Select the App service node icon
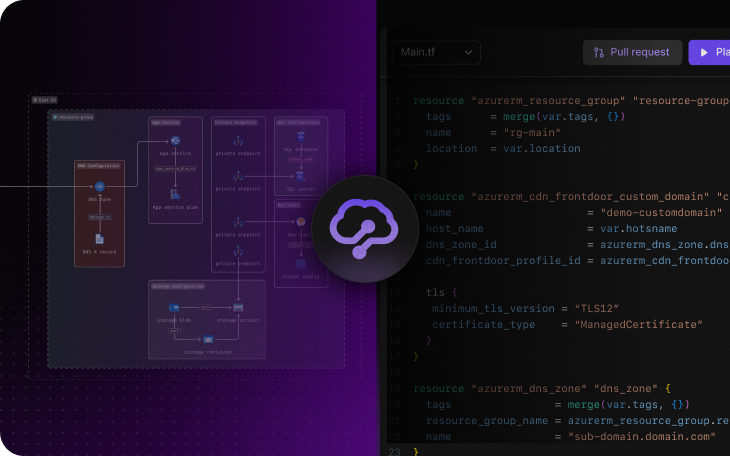The width and height of the screenshot is (730, 456). [x=176, y=141]
